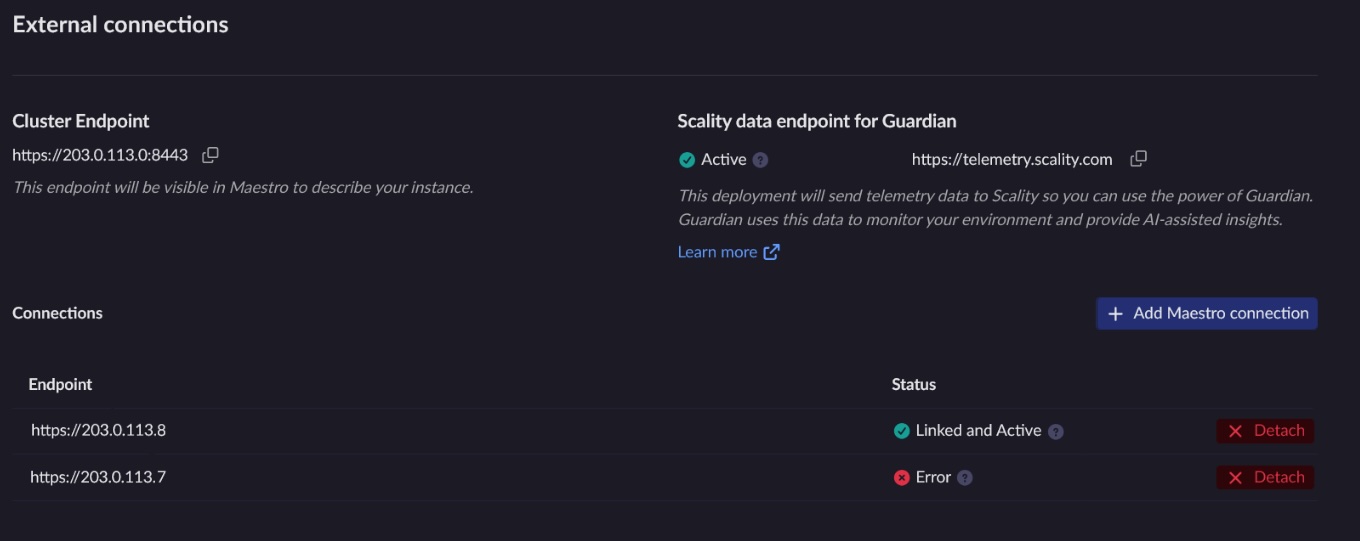
Task: Click external link icon after Learn more
Action: click(771, 252)
